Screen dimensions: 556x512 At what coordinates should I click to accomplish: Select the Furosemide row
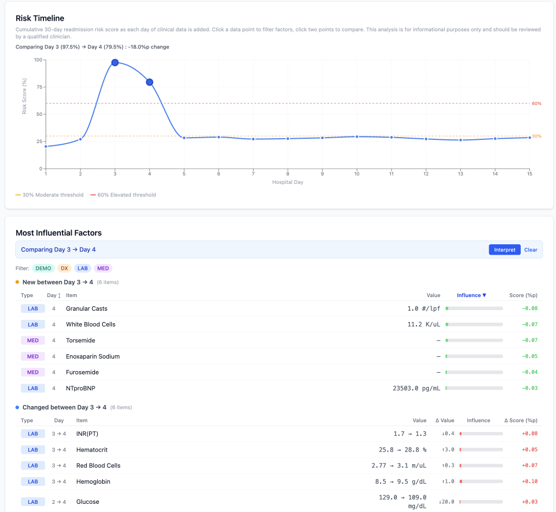tap(279, 372)
